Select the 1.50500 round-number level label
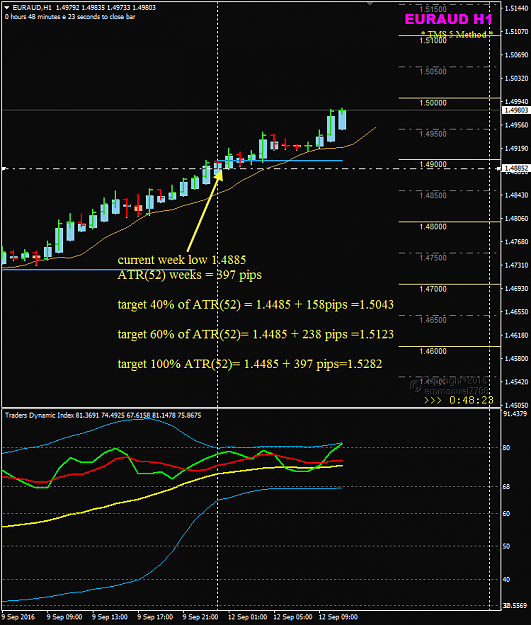Image resolution: width=531 pixels, height=625 pixels. tap(433, 72)
